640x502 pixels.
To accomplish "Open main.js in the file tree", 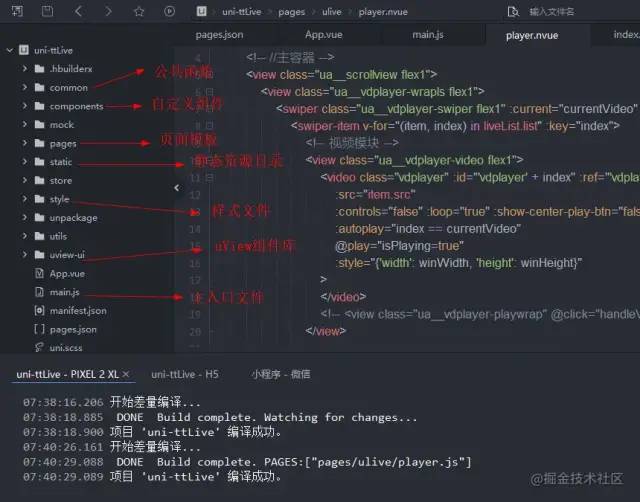I will click(64, 292).
